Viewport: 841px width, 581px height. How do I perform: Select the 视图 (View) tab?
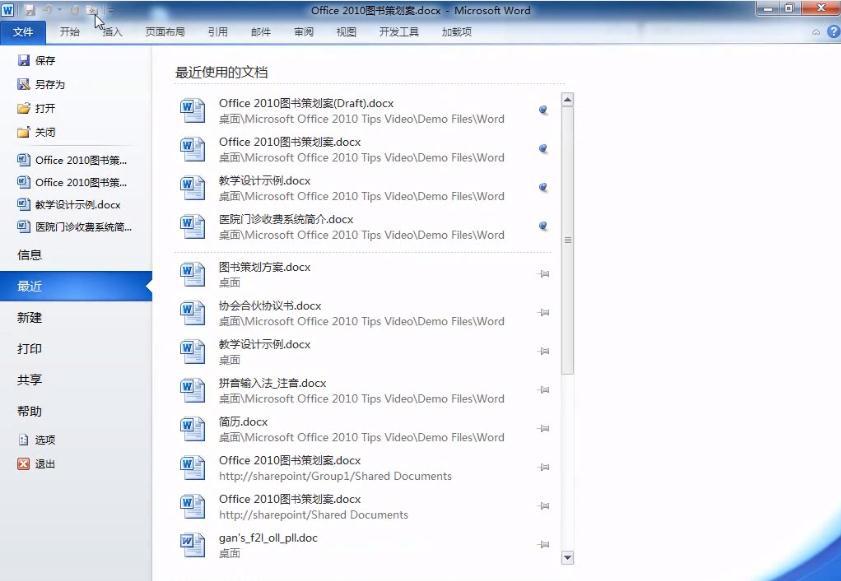346,32
